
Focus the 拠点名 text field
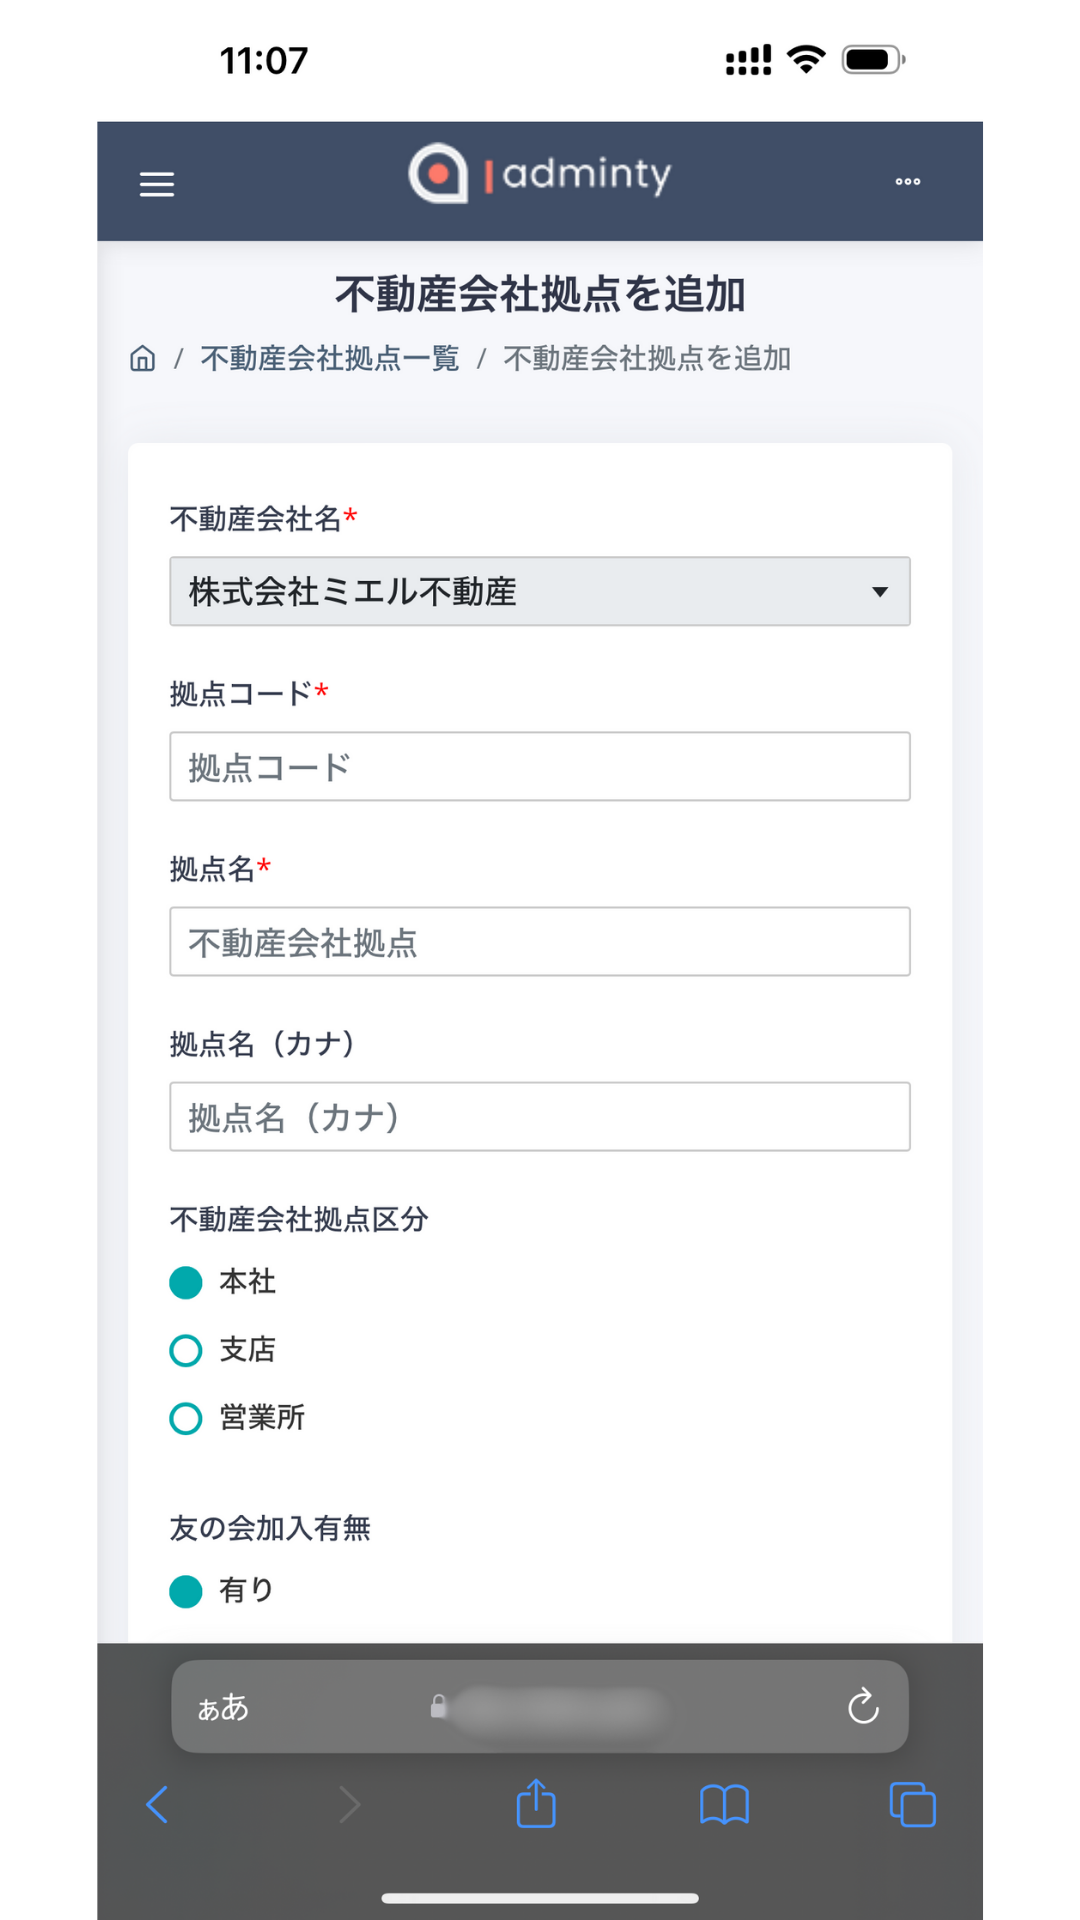coord(539,942)
